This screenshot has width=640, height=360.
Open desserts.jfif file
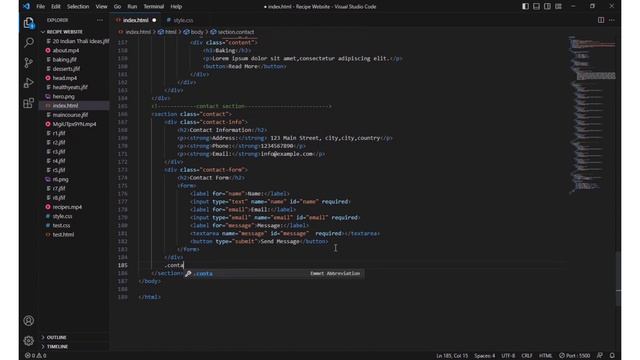66,69
